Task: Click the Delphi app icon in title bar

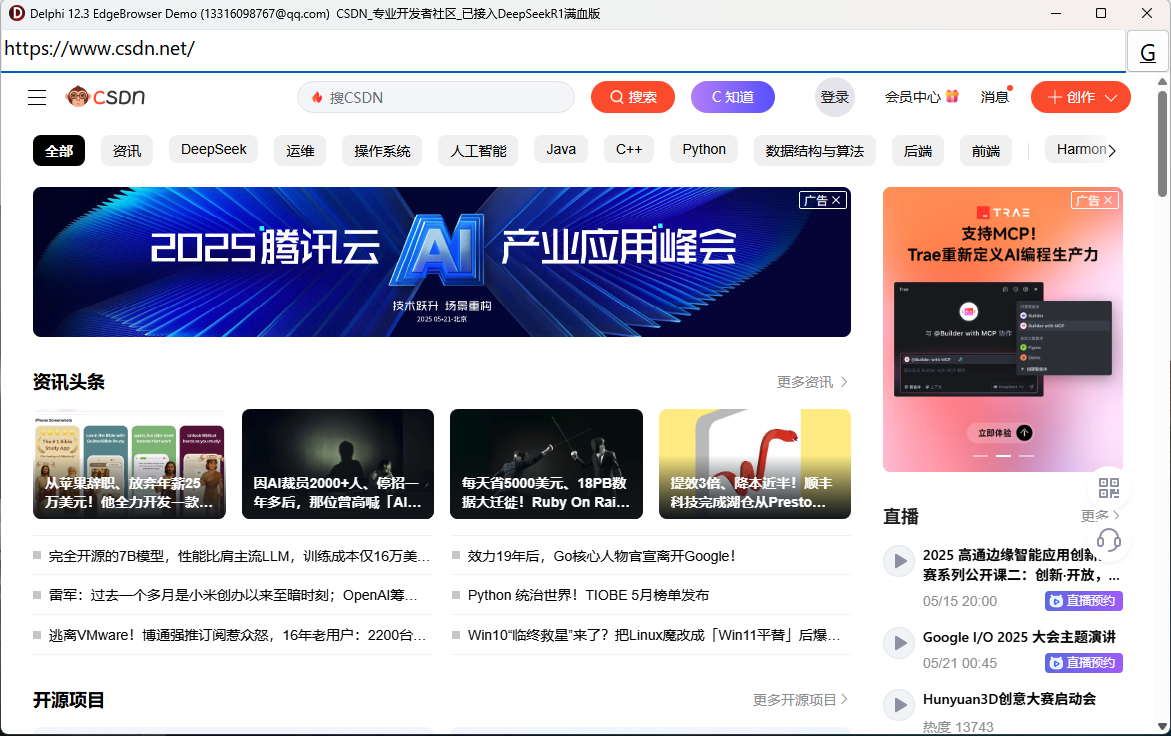Action: tap(16, 13)
